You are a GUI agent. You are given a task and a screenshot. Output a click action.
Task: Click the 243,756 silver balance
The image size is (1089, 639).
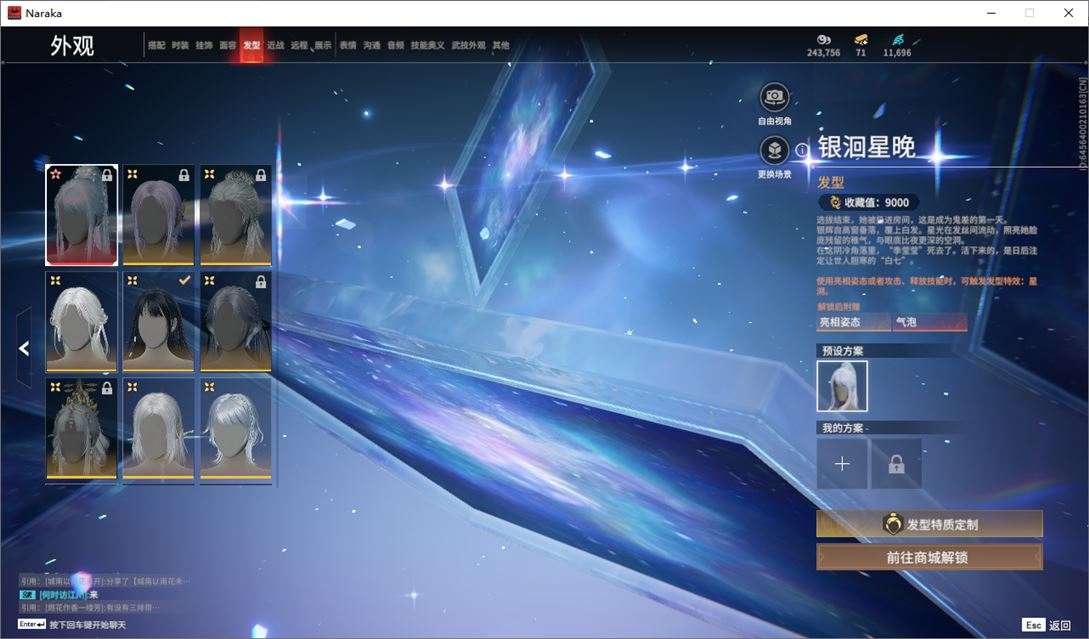[x=824, y=53]
